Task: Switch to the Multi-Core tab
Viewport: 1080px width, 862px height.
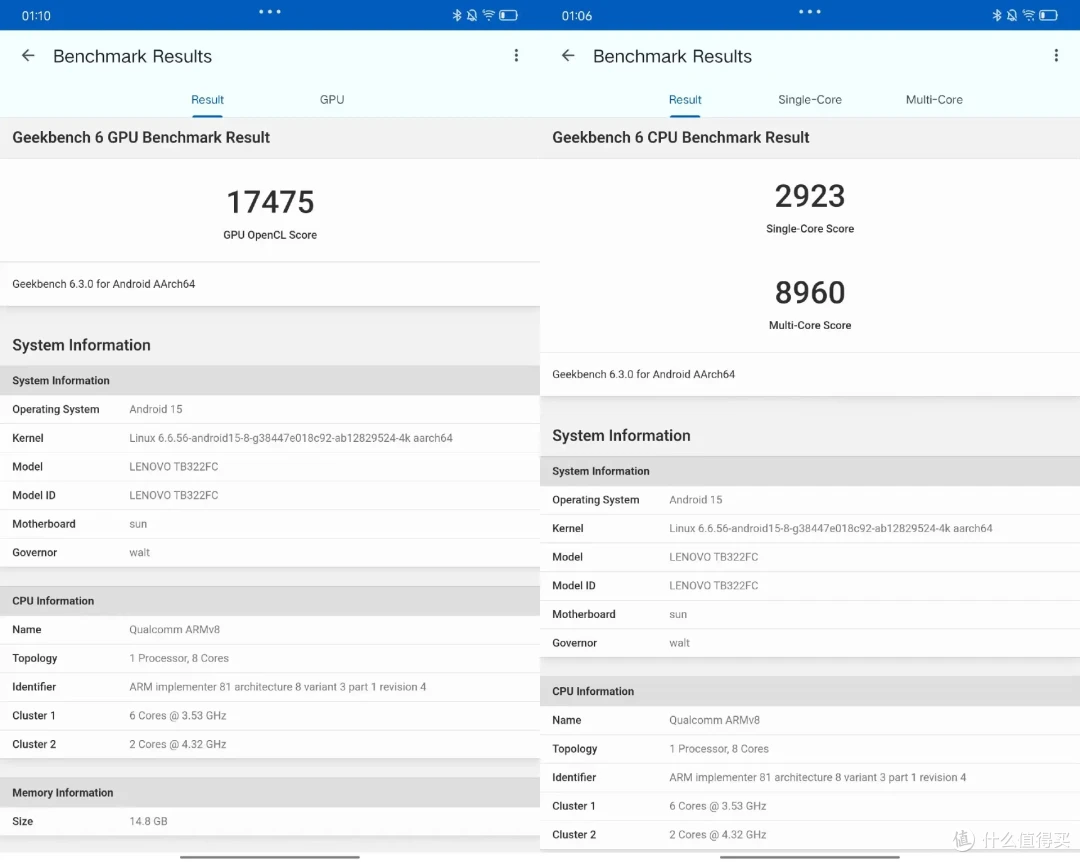Action: click(x=934, y=100)
